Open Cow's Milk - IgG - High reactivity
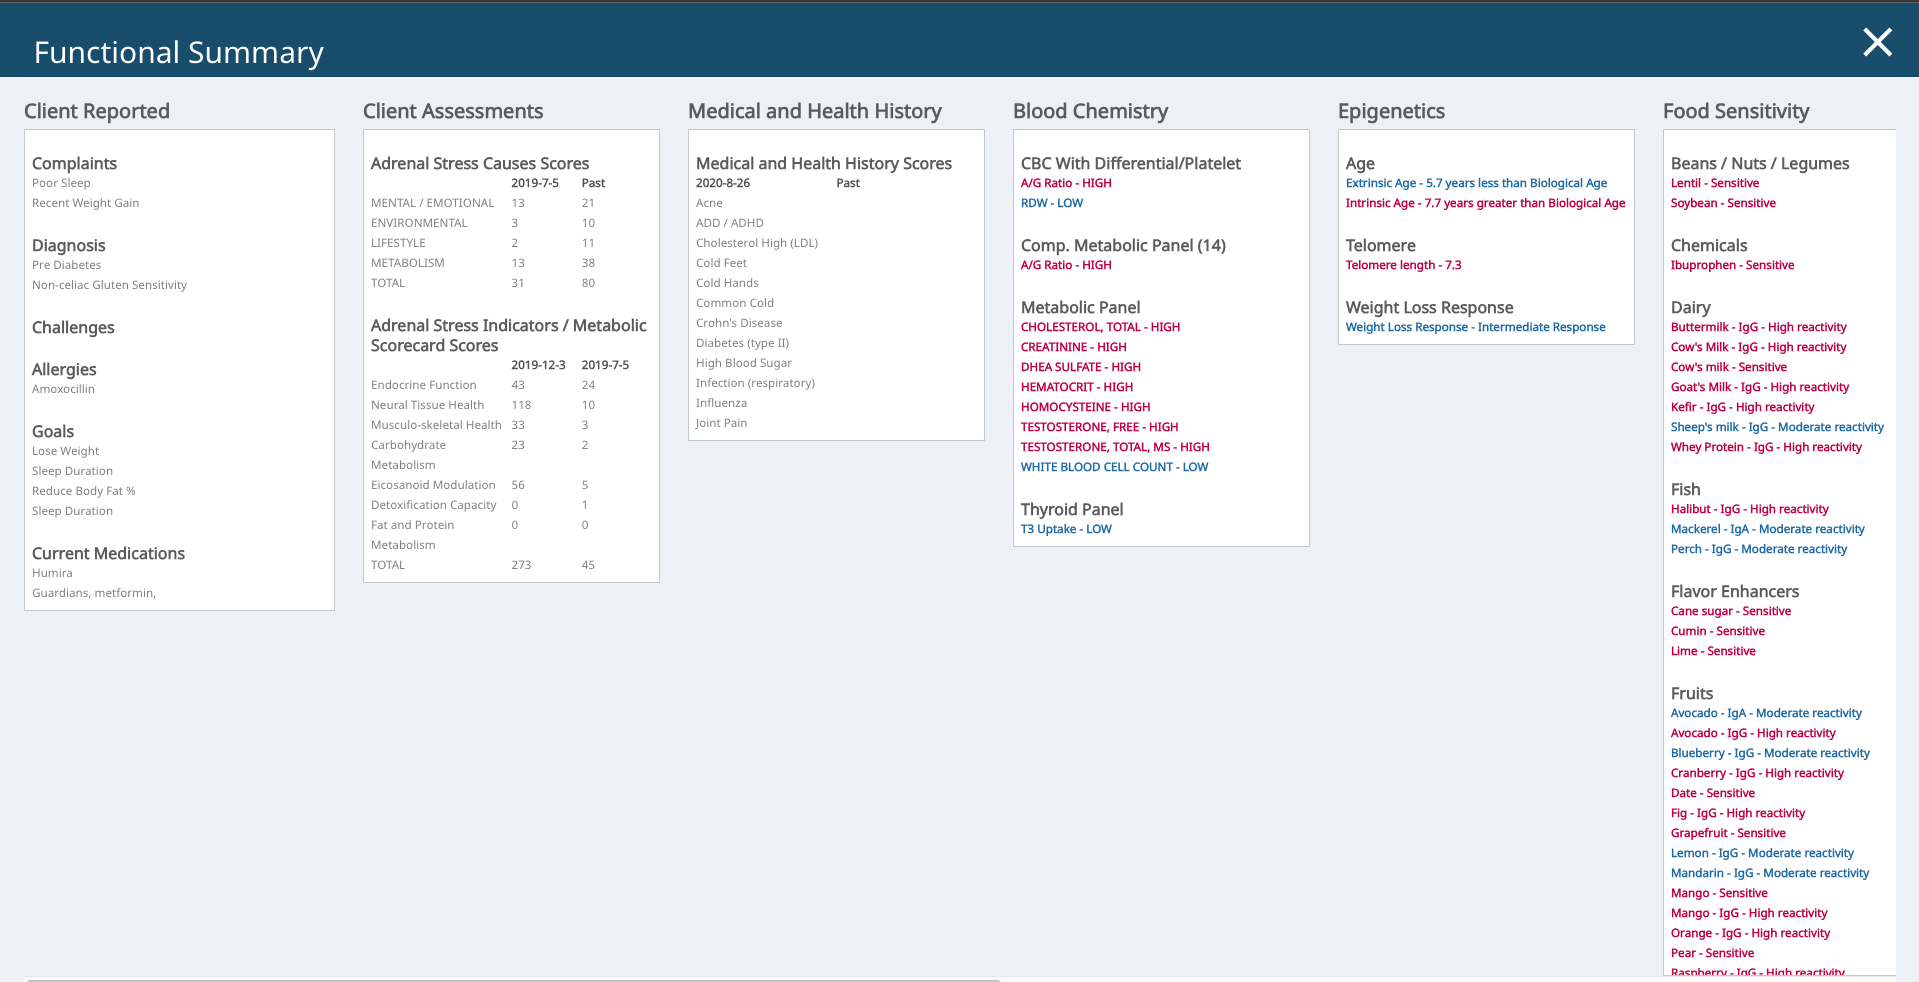 (x=1758, y=347)
